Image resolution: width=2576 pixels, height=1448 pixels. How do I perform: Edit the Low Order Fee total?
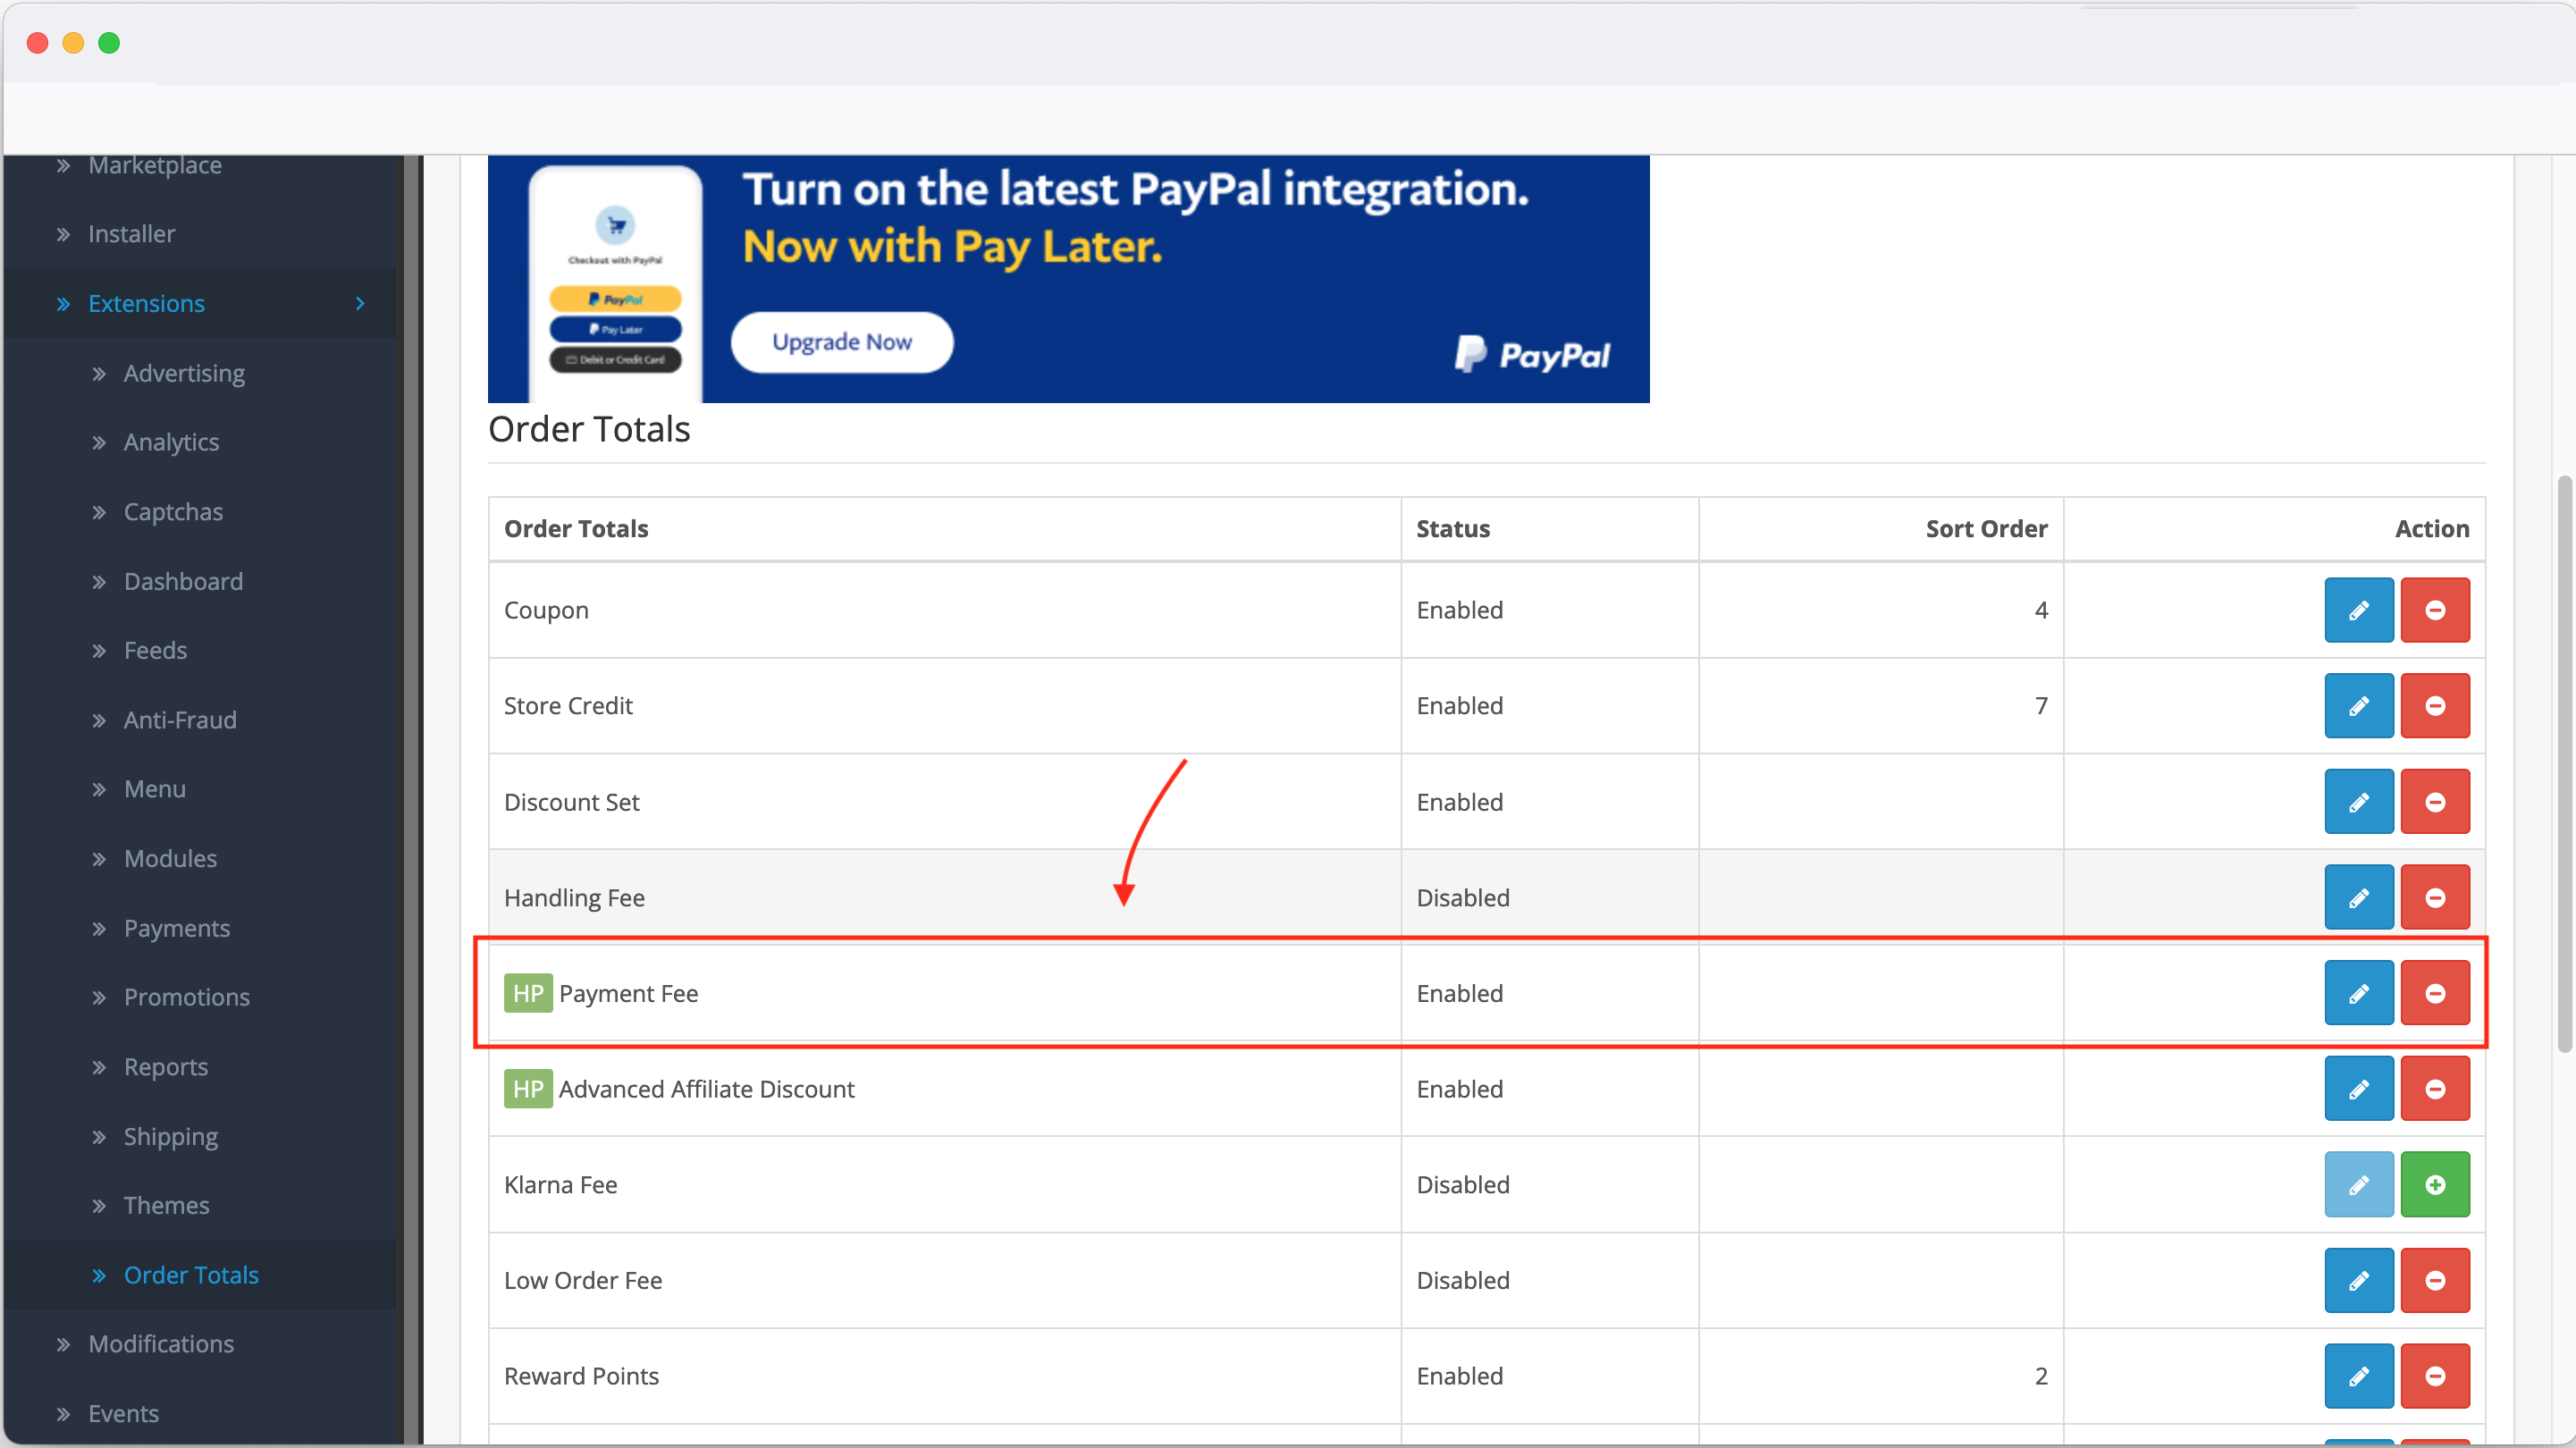(x=2358, y=1280)
